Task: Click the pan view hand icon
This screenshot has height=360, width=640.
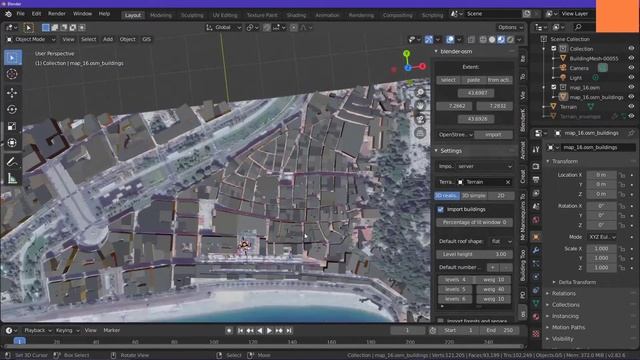Action: tap(420, 106)
